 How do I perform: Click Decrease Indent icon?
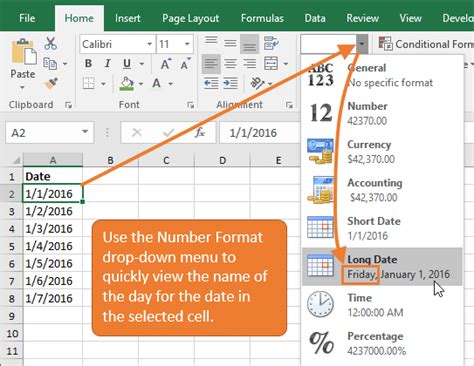tap(211, 83)
